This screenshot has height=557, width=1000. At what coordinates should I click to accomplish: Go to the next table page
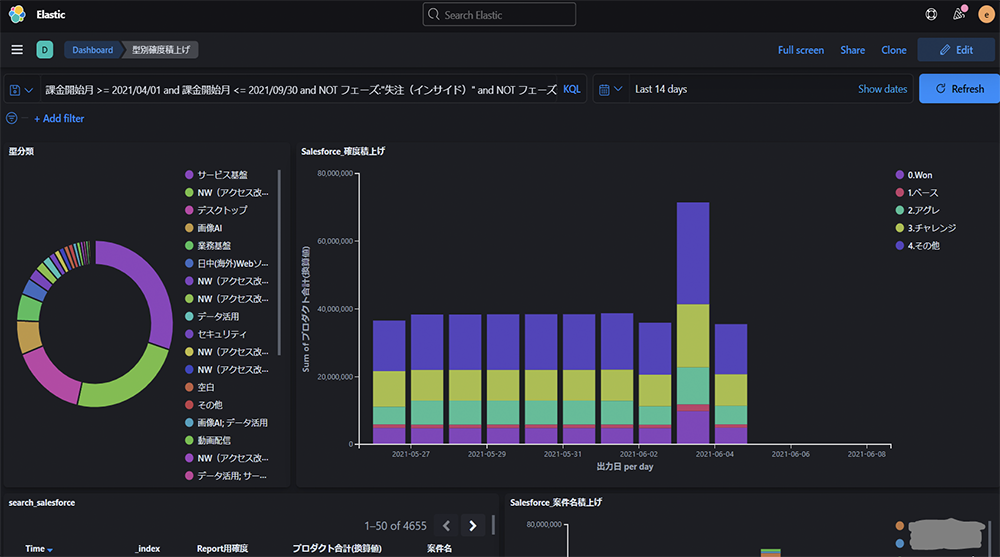click(473, 526)
